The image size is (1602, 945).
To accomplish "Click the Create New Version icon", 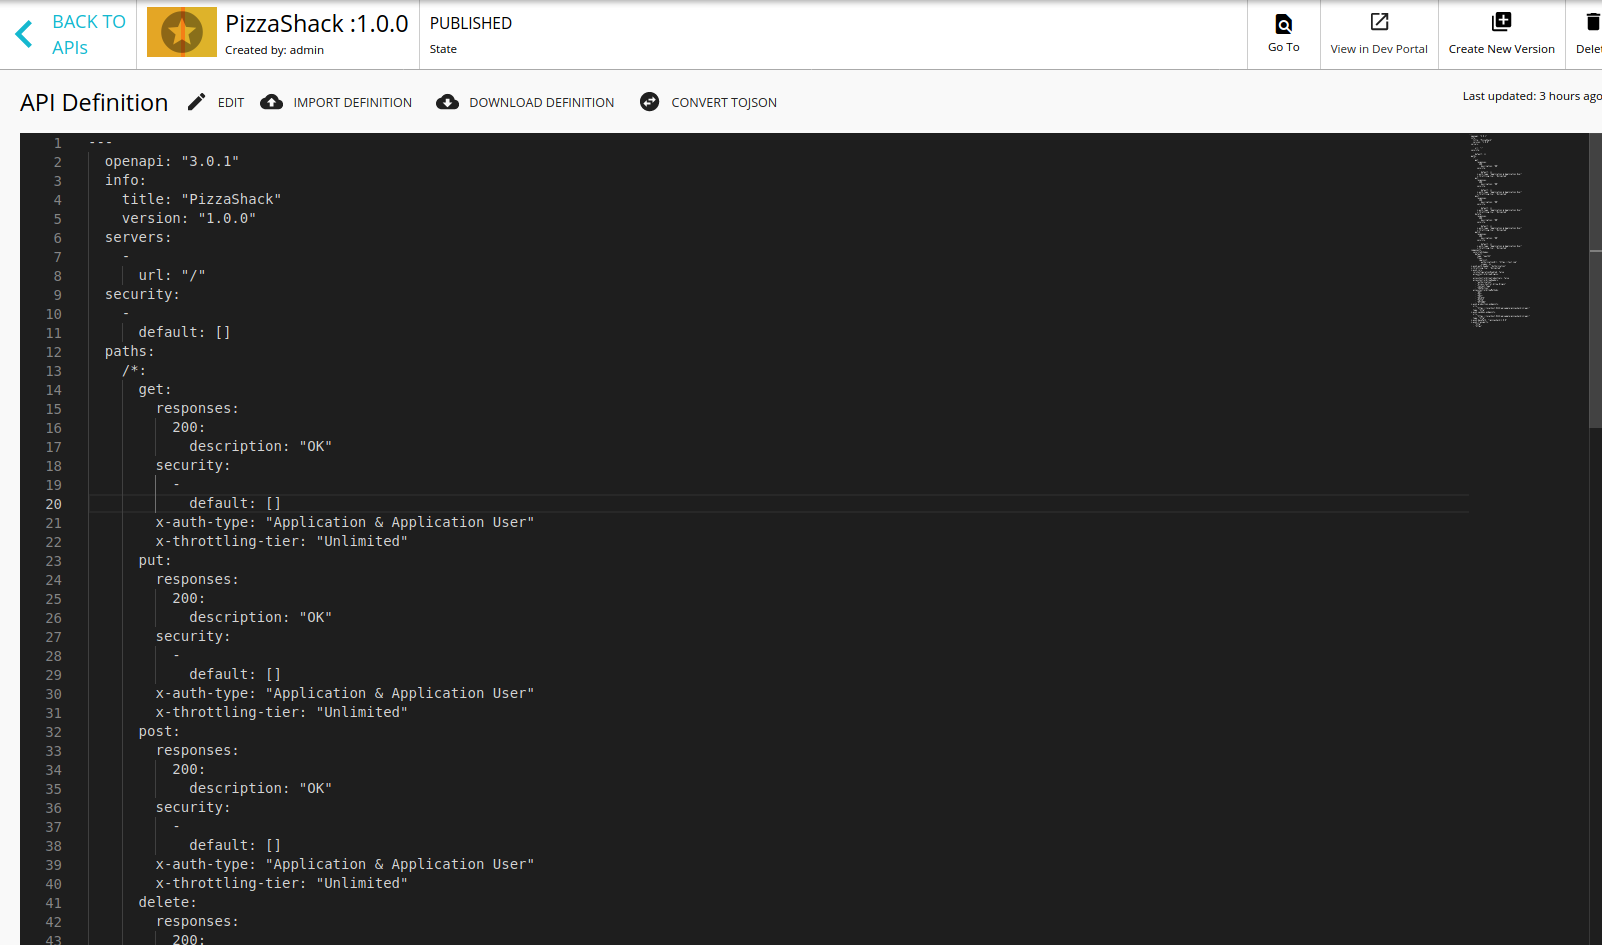I will [1501, 22].
